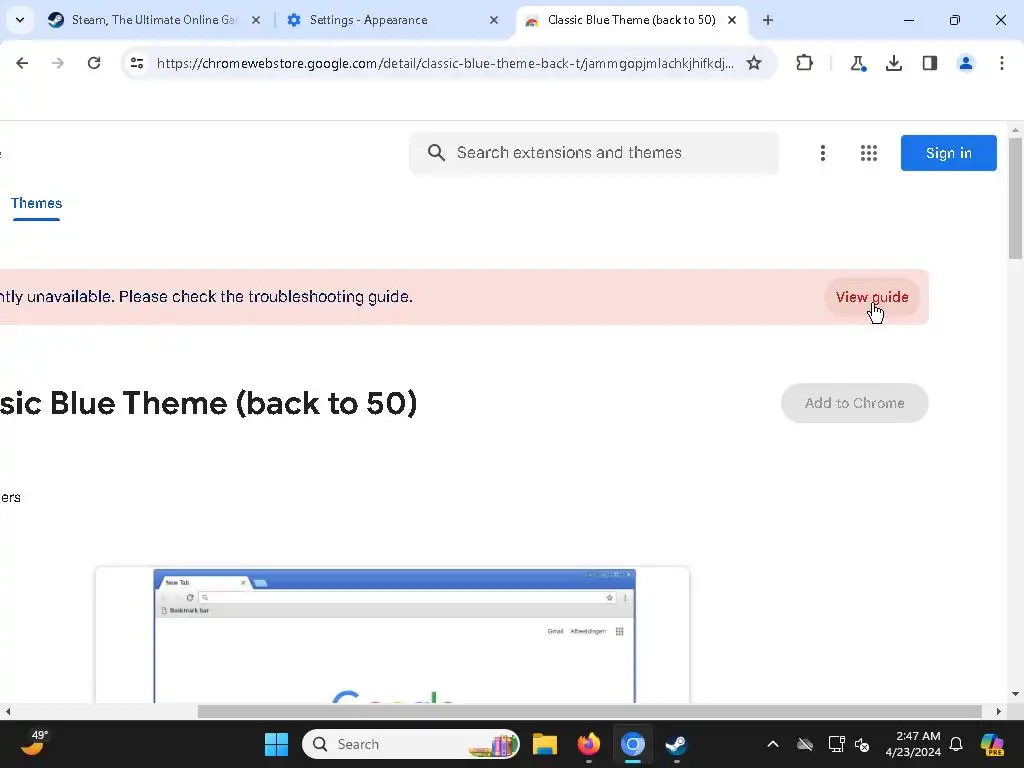The height and width of the screenshot is (768, 1024).
Task: Open the tab search dropdown arrow
Action: click(20, 20)
